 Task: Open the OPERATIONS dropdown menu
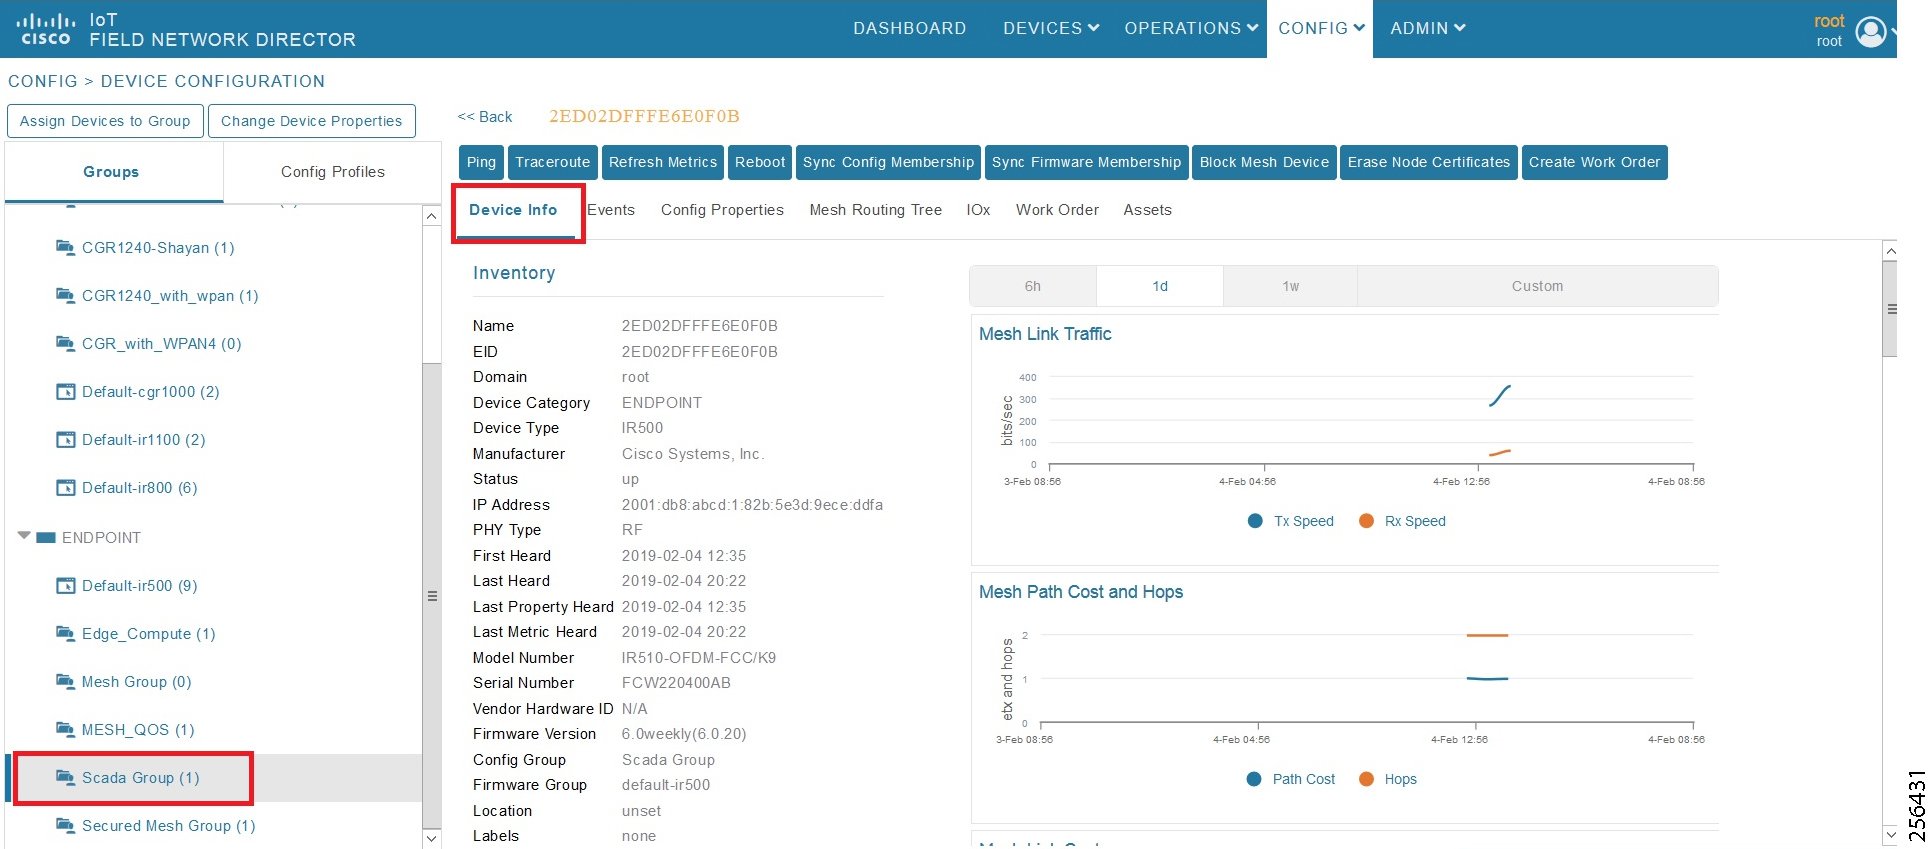pos(1191,28)
